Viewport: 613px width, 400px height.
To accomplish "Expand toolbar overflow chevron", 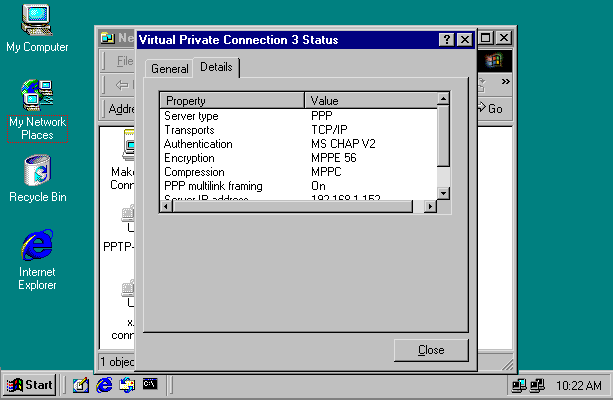I will click(506, 82).
